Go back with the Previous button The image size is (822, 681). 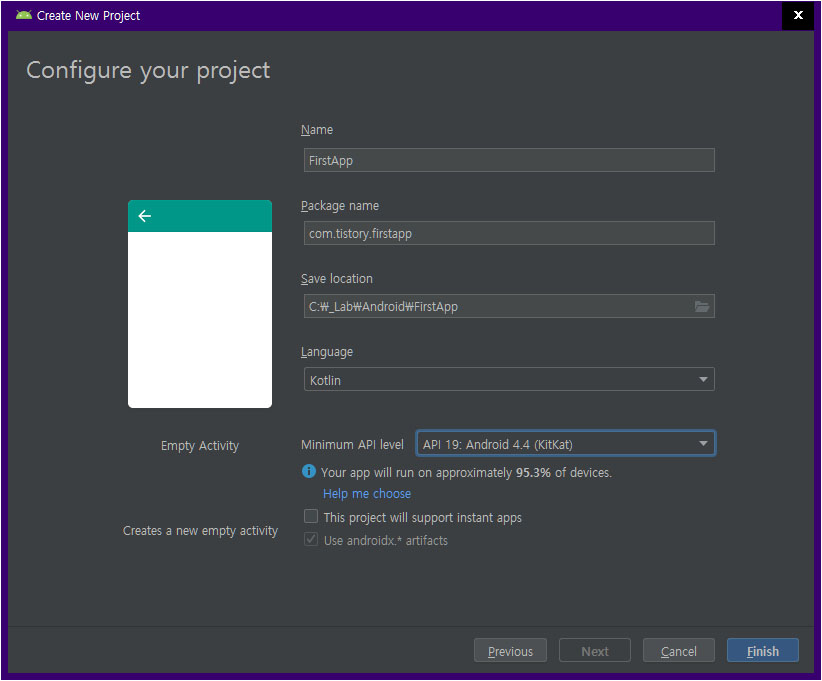tap(510, 651)
